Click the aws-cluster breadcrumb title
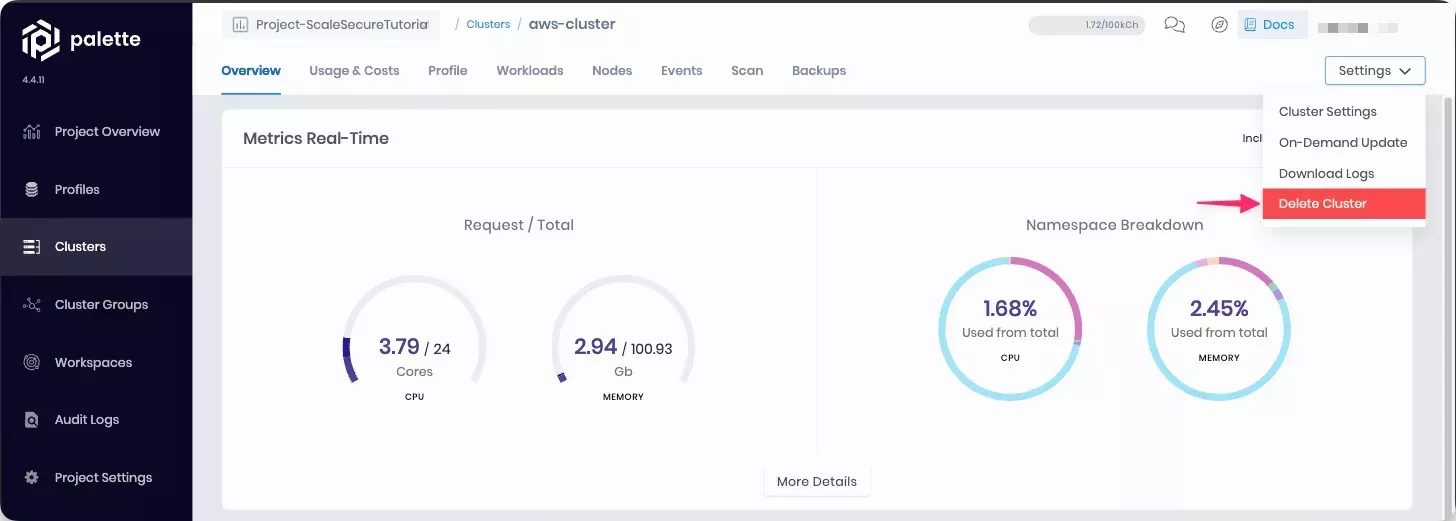The width and height of the screenshot is (1456, 521). pyautogui.click(x=572, y=24)
